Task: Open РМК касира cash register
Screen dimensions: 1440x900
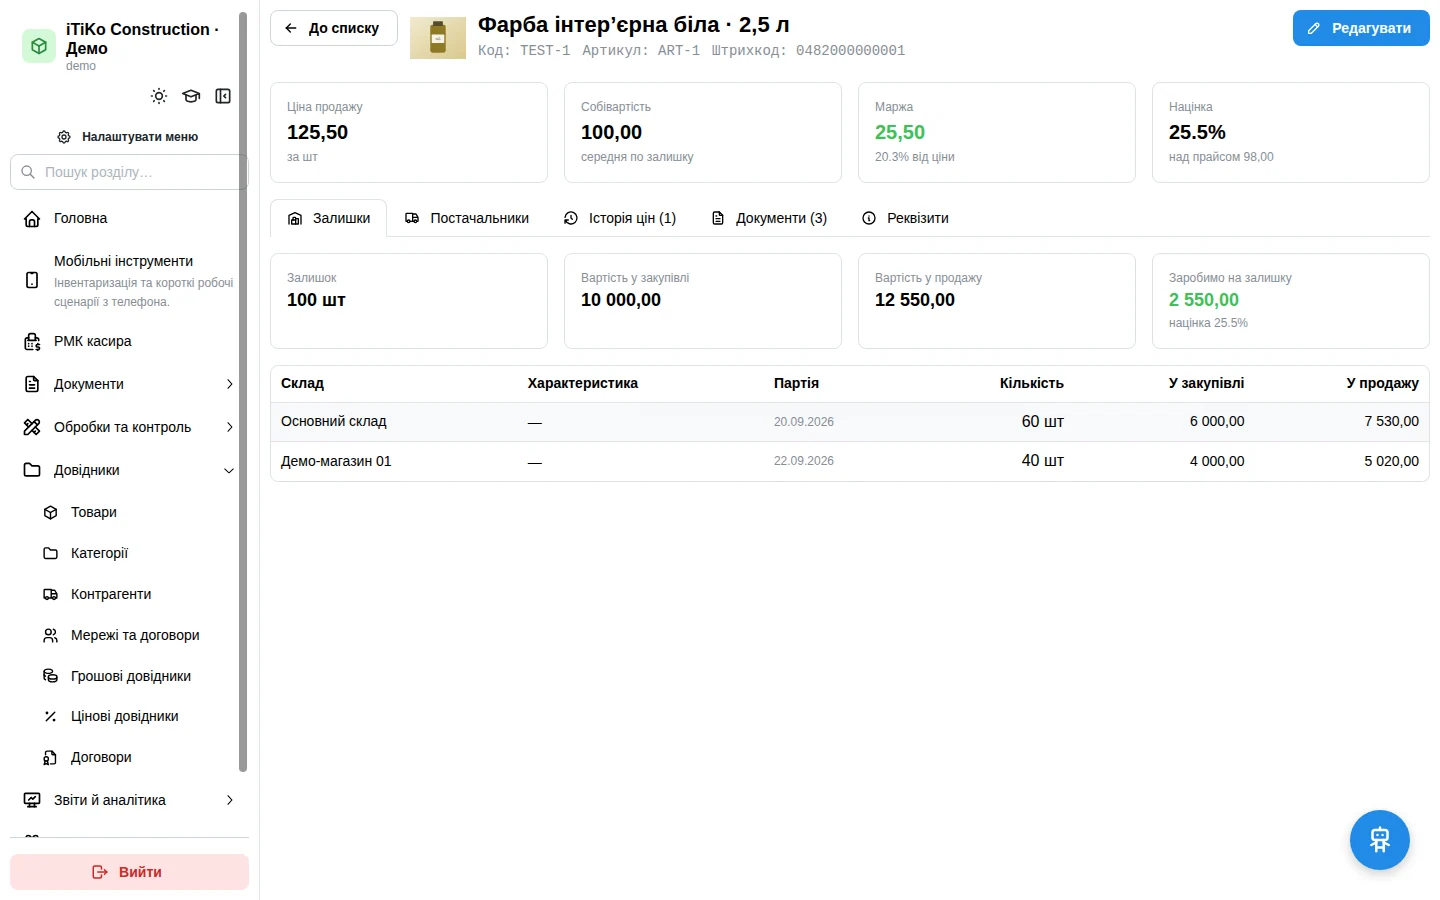Action: (x=129, y=341)
